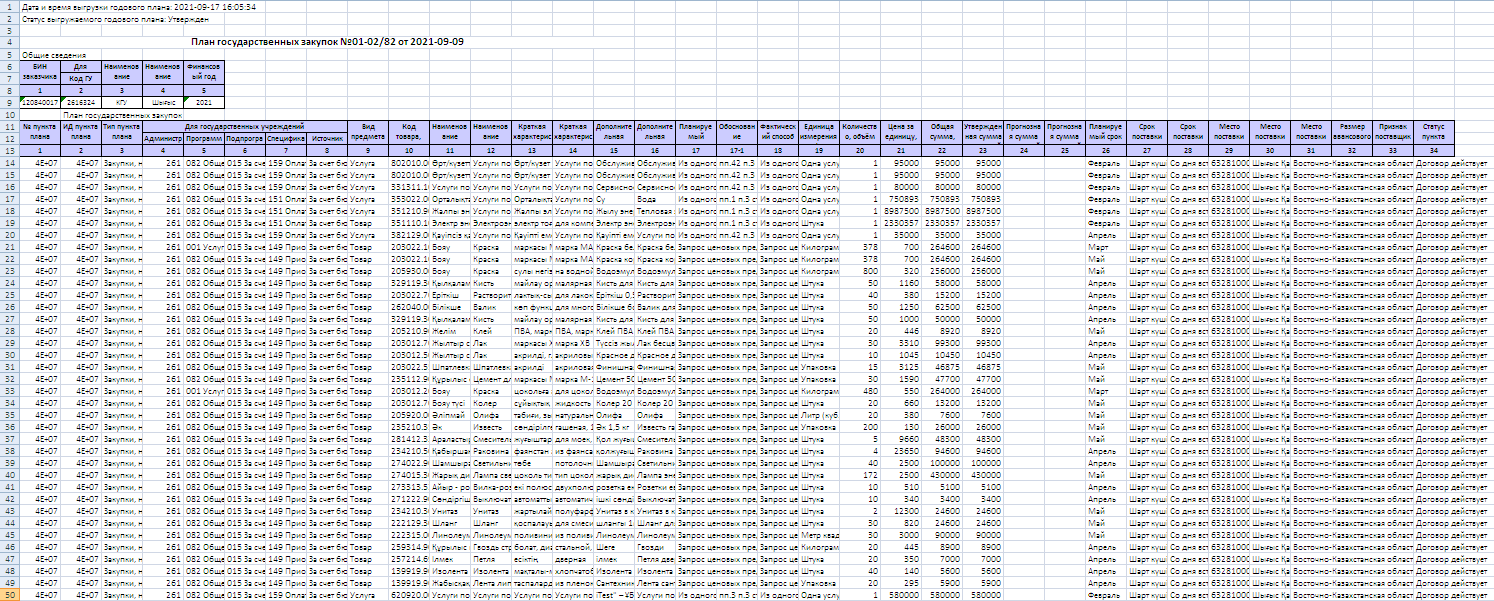Select the cell with value 2616324
The height and width of the screenshot is (601, 1494).
81,102
